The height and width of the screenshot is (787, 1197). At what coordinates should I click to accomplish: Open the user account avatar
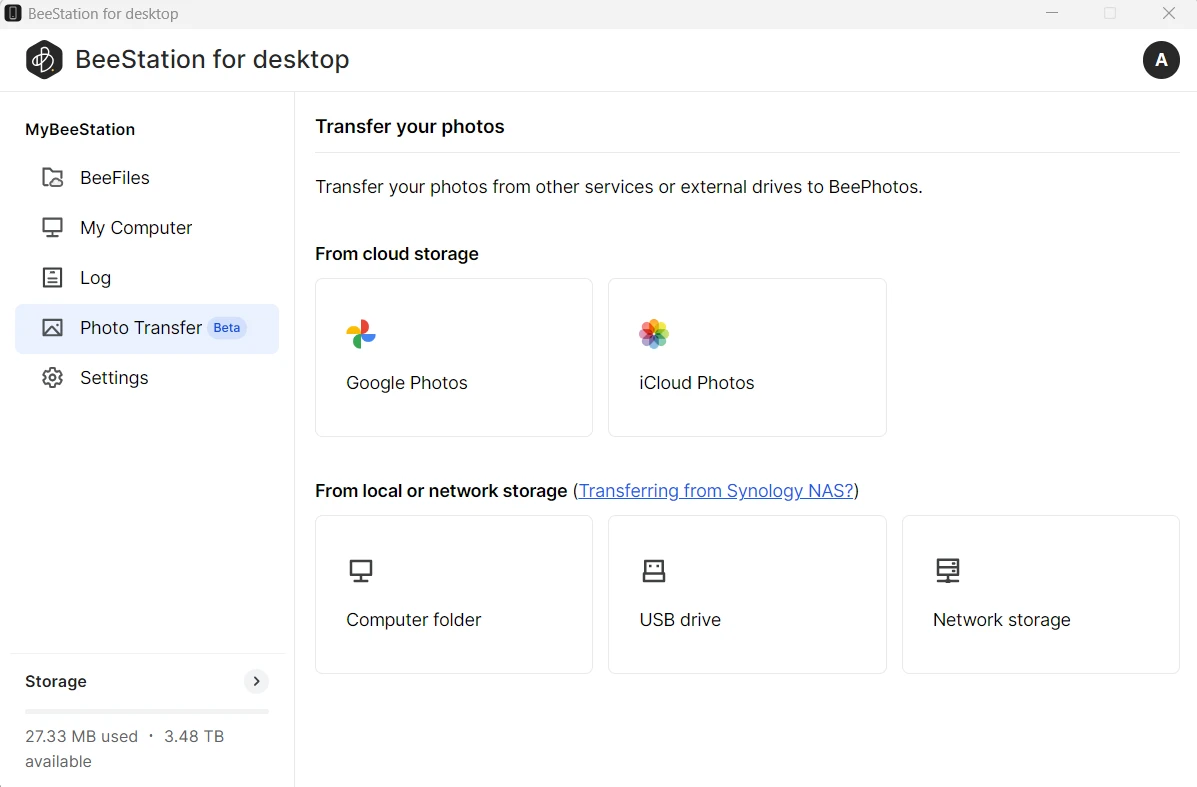[1161, 60]
